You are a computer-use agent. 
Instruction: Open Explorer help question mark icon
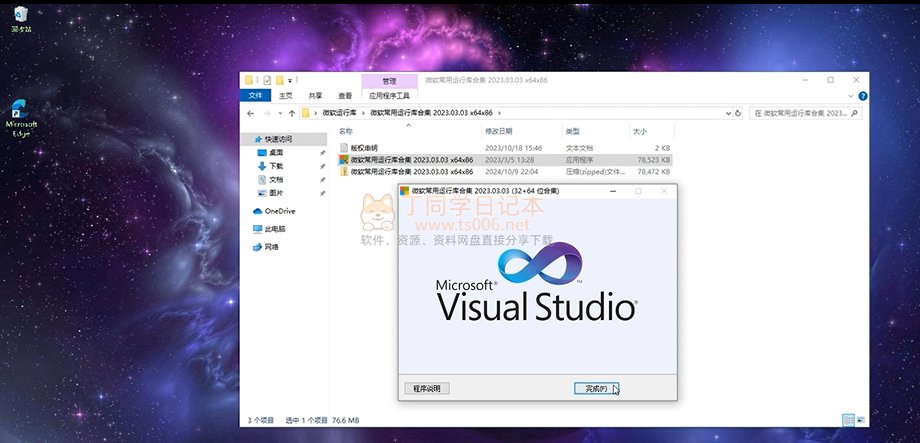pyautogui.click(x=862, y=96)
